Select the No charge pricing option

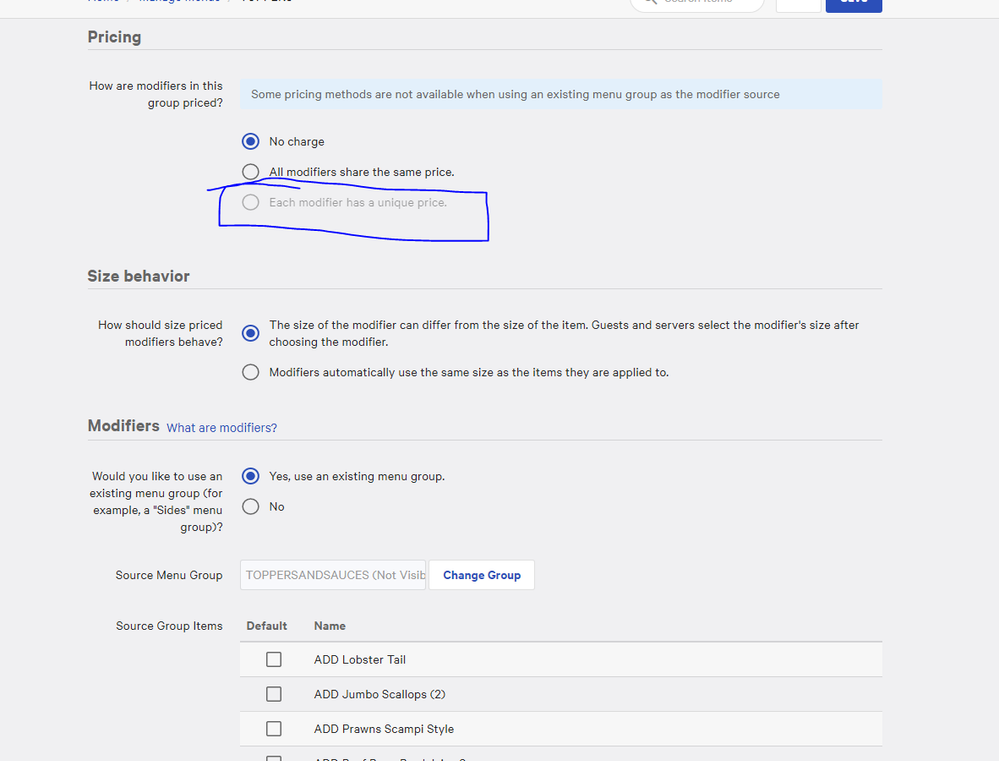tap(250, 142)
